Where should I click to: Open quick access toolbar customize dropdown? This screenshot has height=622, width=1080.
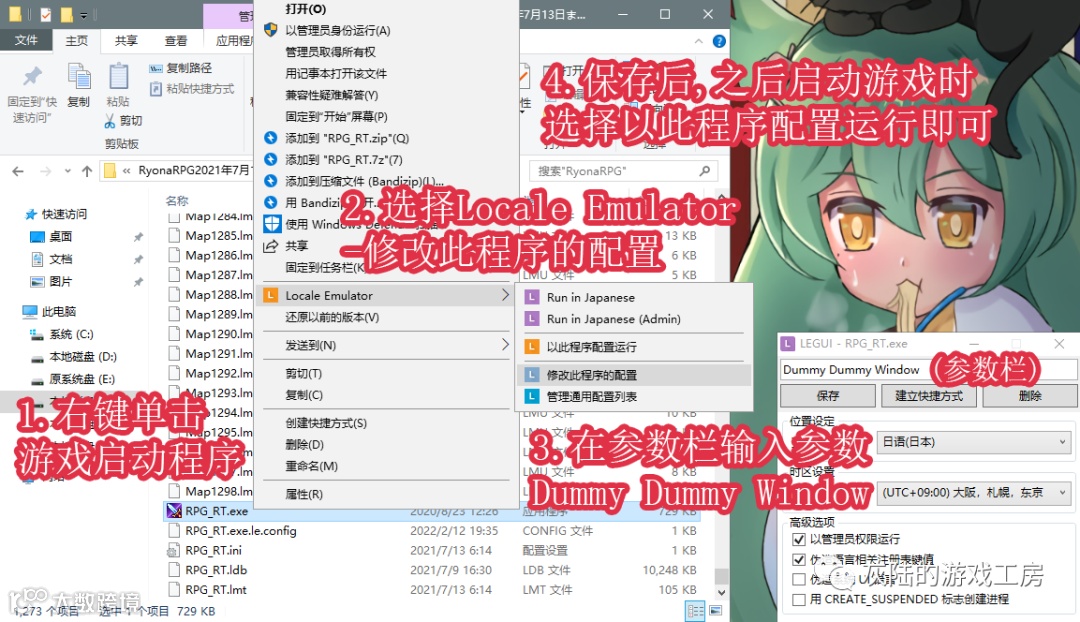coord(83,14)
